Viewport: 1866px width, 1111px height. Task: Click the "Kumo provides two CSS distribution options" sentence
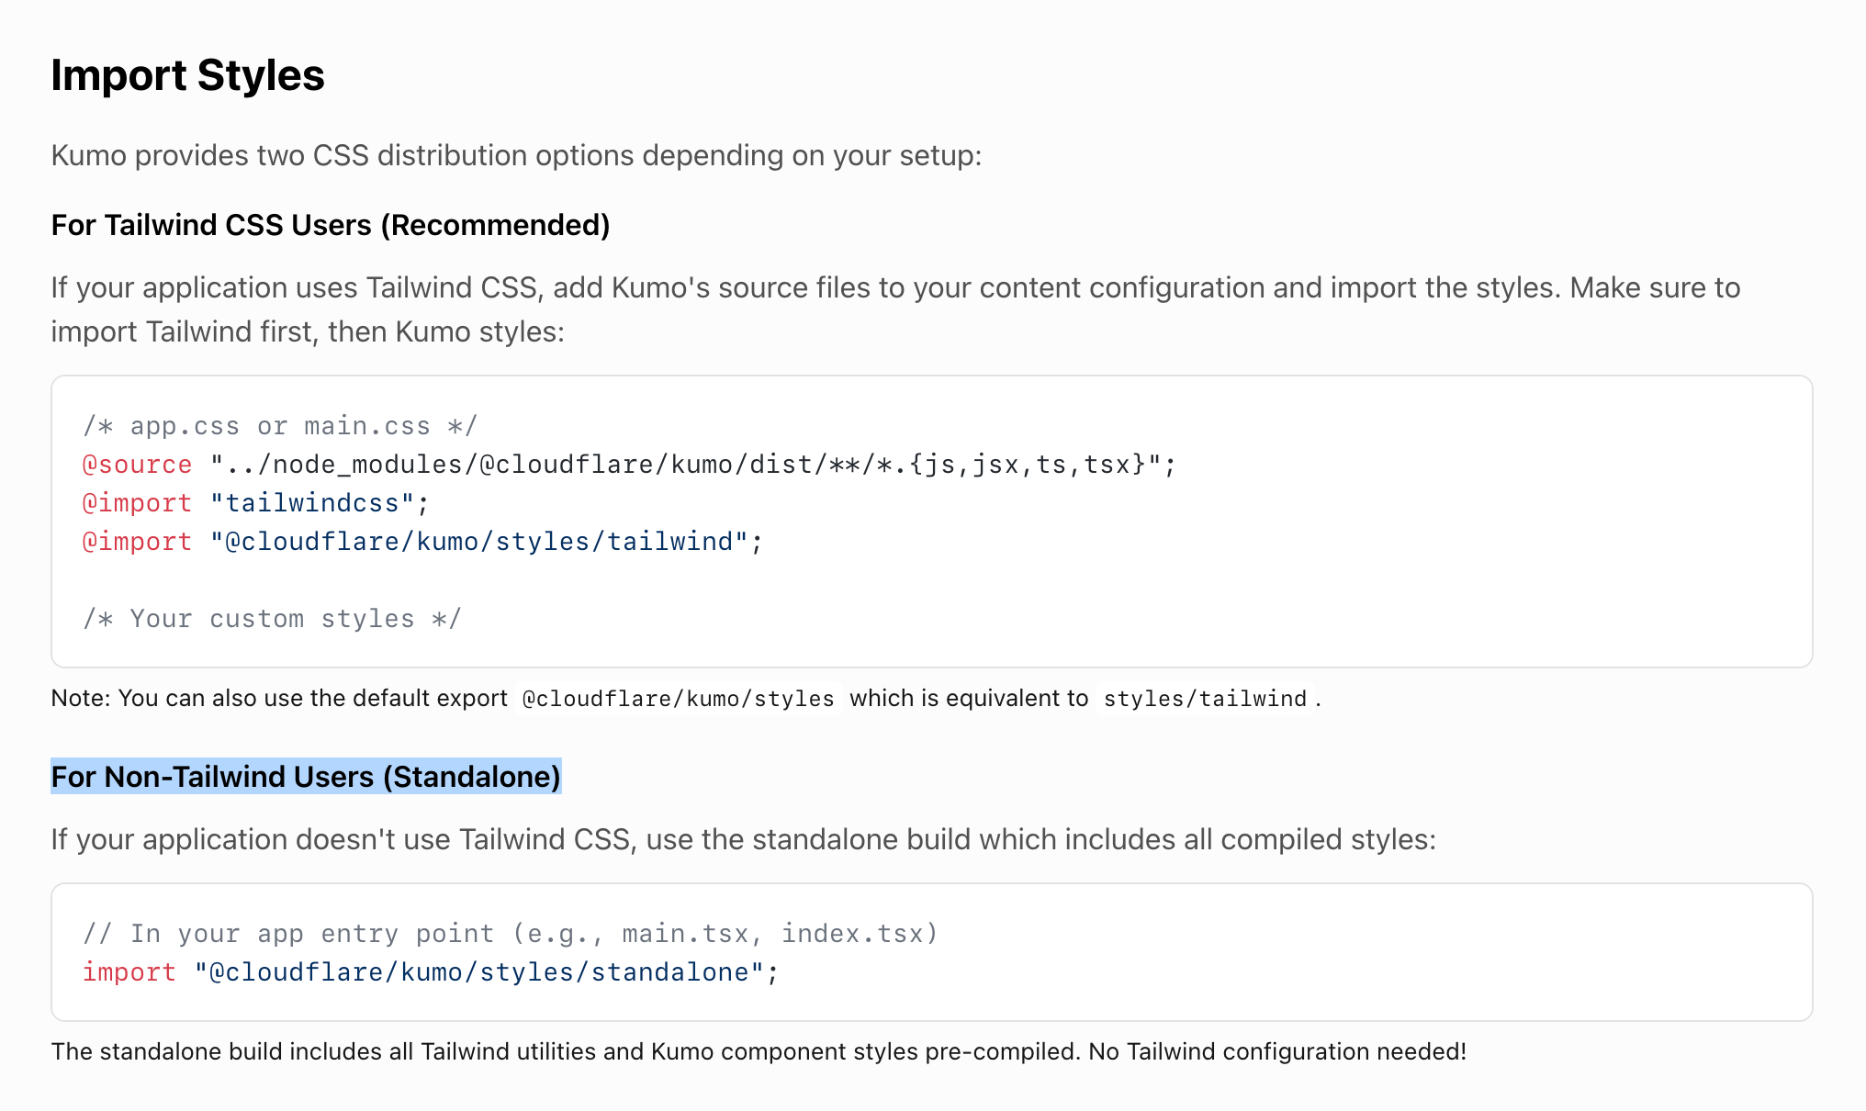pos(516,156)
